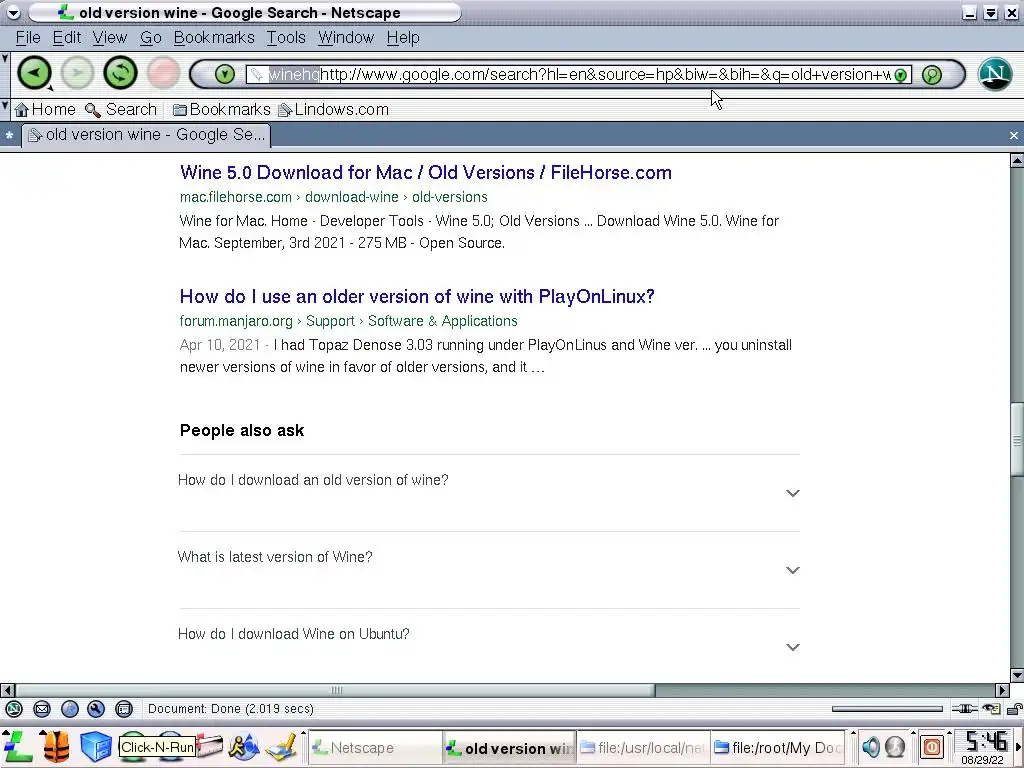
Task: Open Composer icon in status bar
Action: tap(96, 709)
